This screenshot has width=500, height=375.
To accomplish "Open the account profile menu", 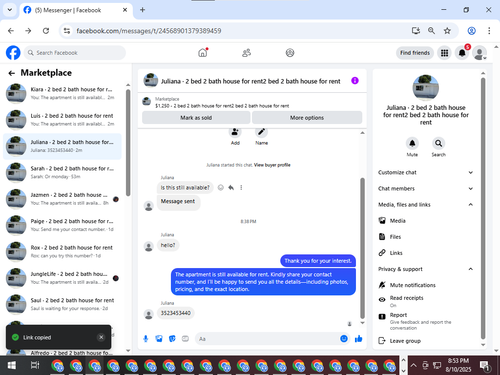I will point(480,53).
